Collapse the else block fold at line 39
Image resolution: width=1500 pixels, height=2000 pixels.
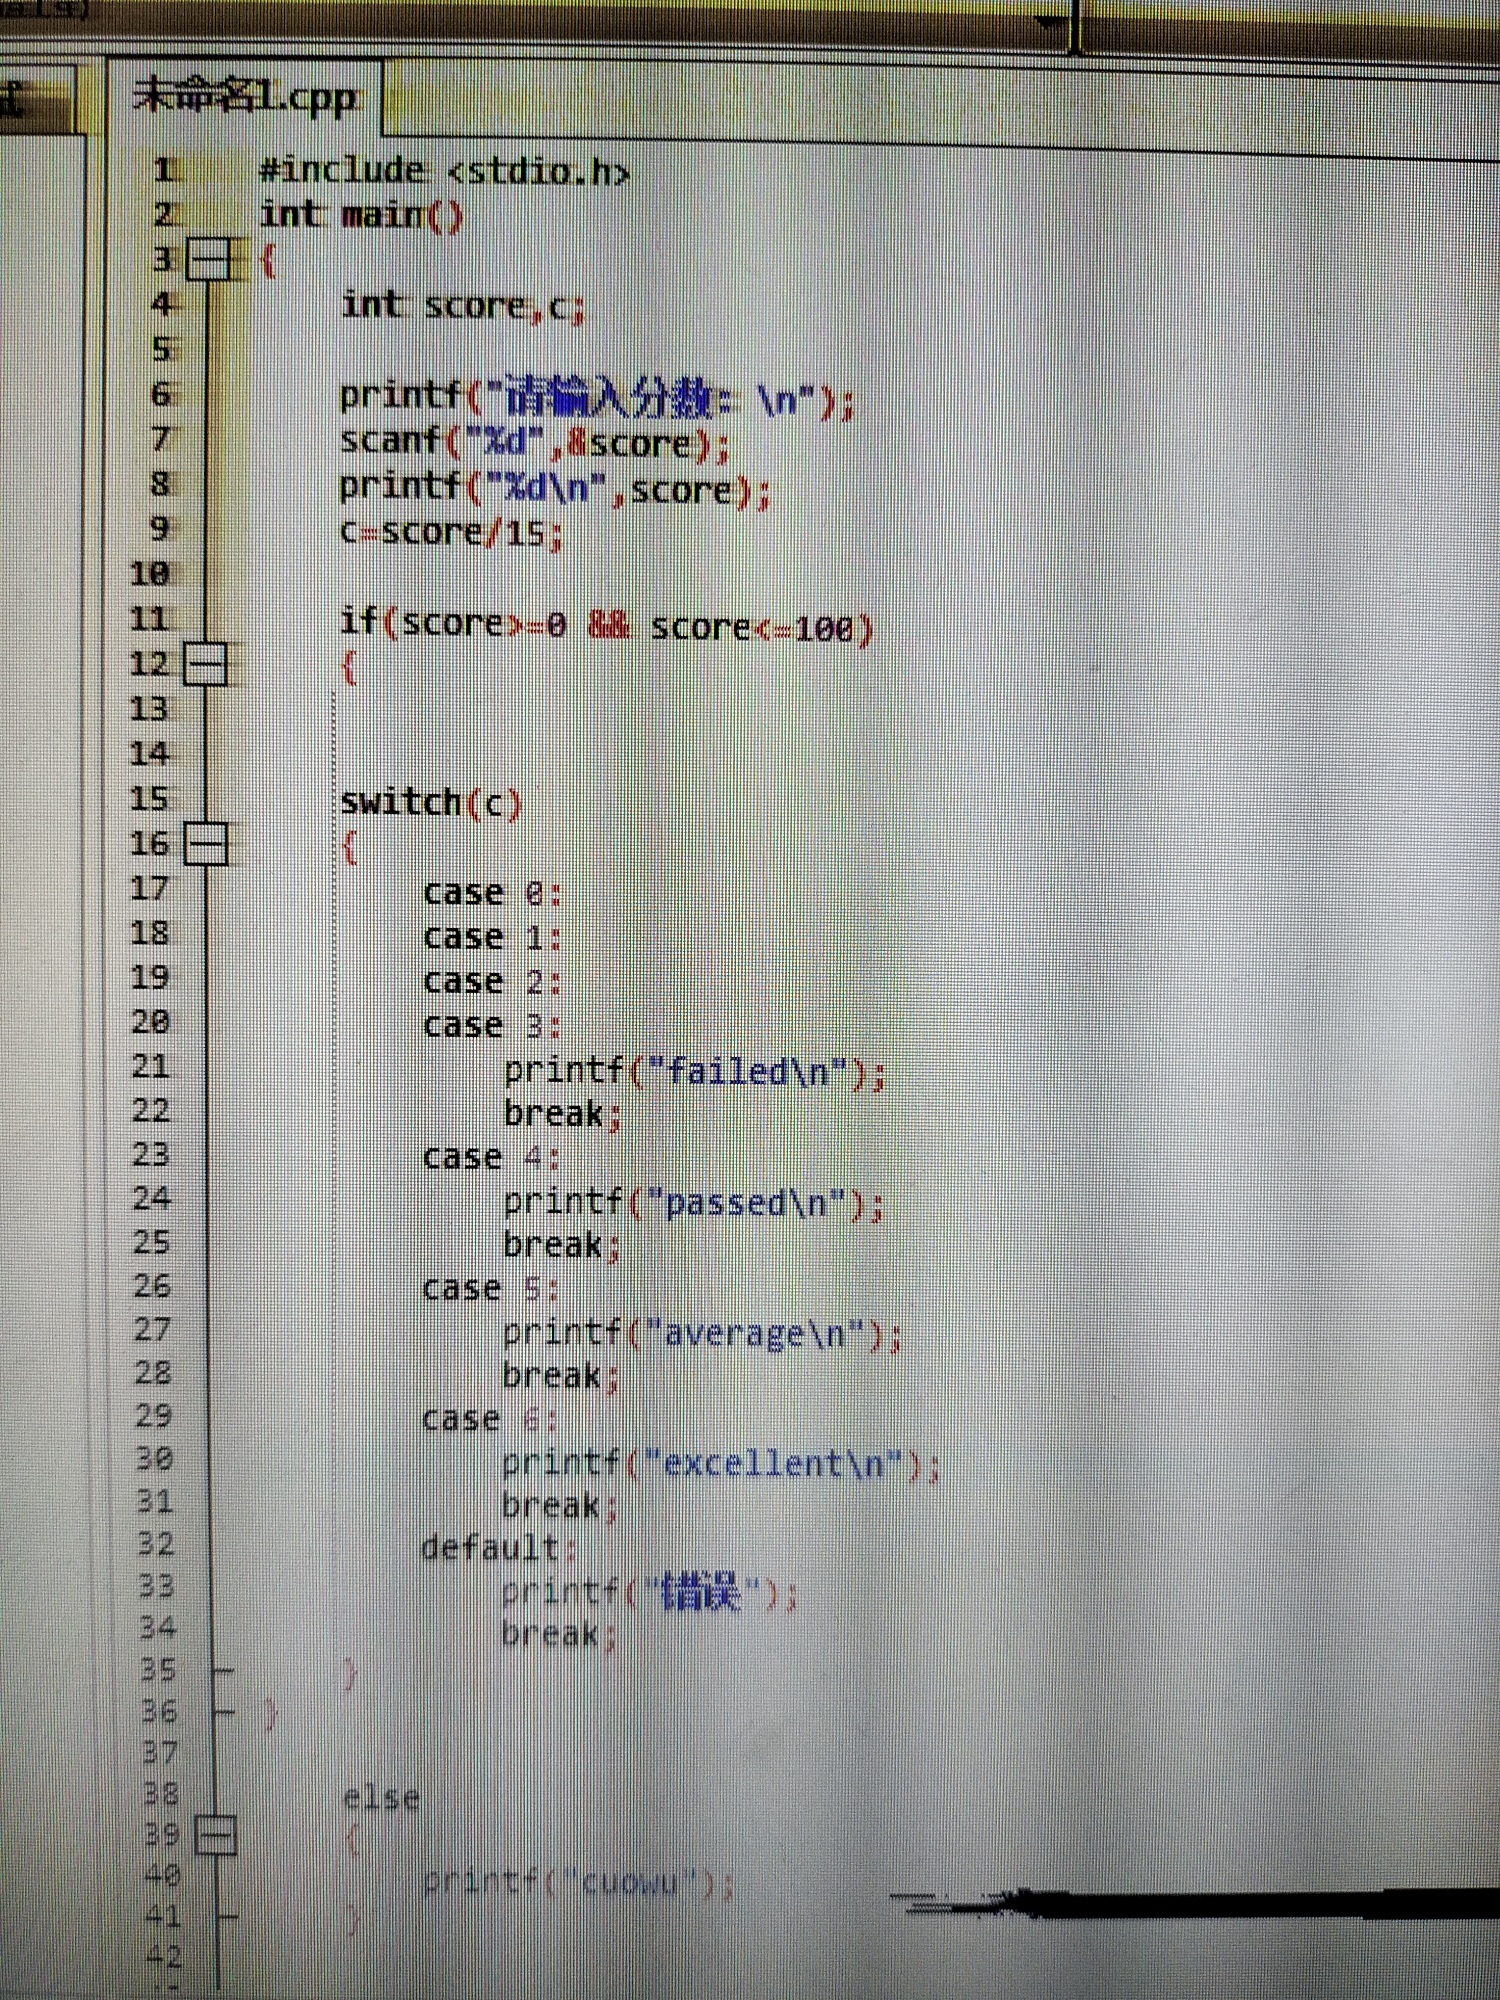click(214, 1835)
